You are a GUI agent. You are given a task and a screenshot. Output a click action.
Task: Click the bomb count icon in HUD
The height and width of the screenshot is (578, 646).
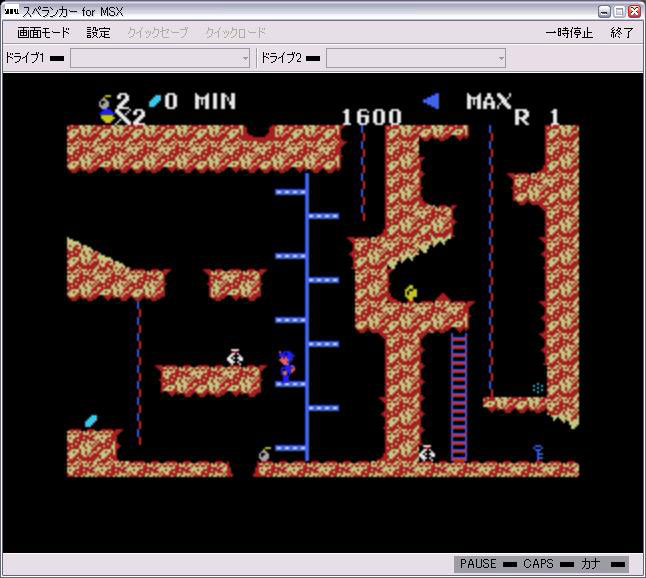tap(105, 101)
